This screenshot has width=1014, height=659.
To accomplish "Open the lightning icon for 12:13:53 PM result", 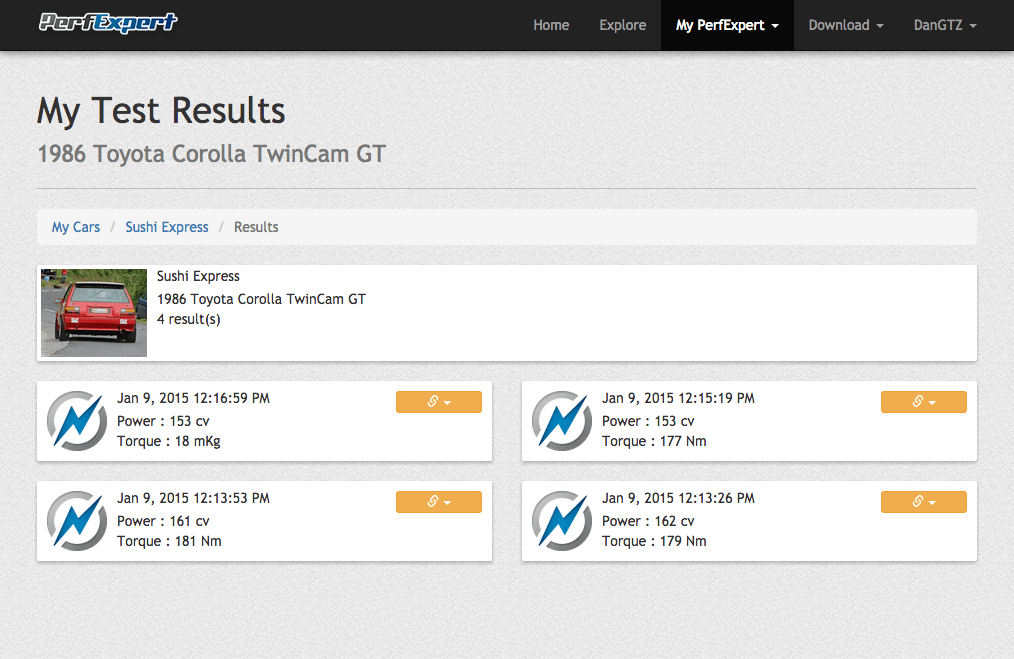I will (x=77, y=521).
